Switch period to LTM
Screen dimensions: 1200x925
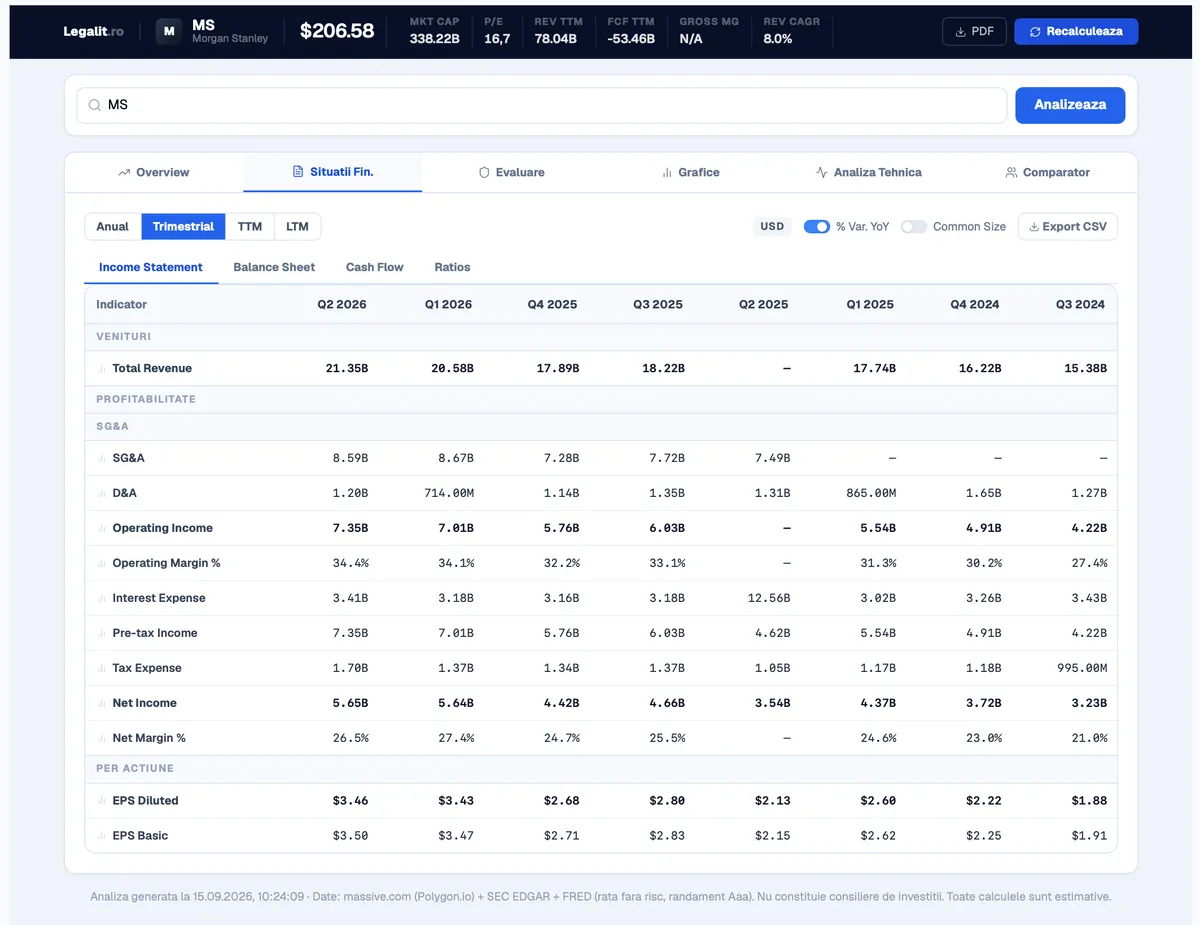point(297,227)
